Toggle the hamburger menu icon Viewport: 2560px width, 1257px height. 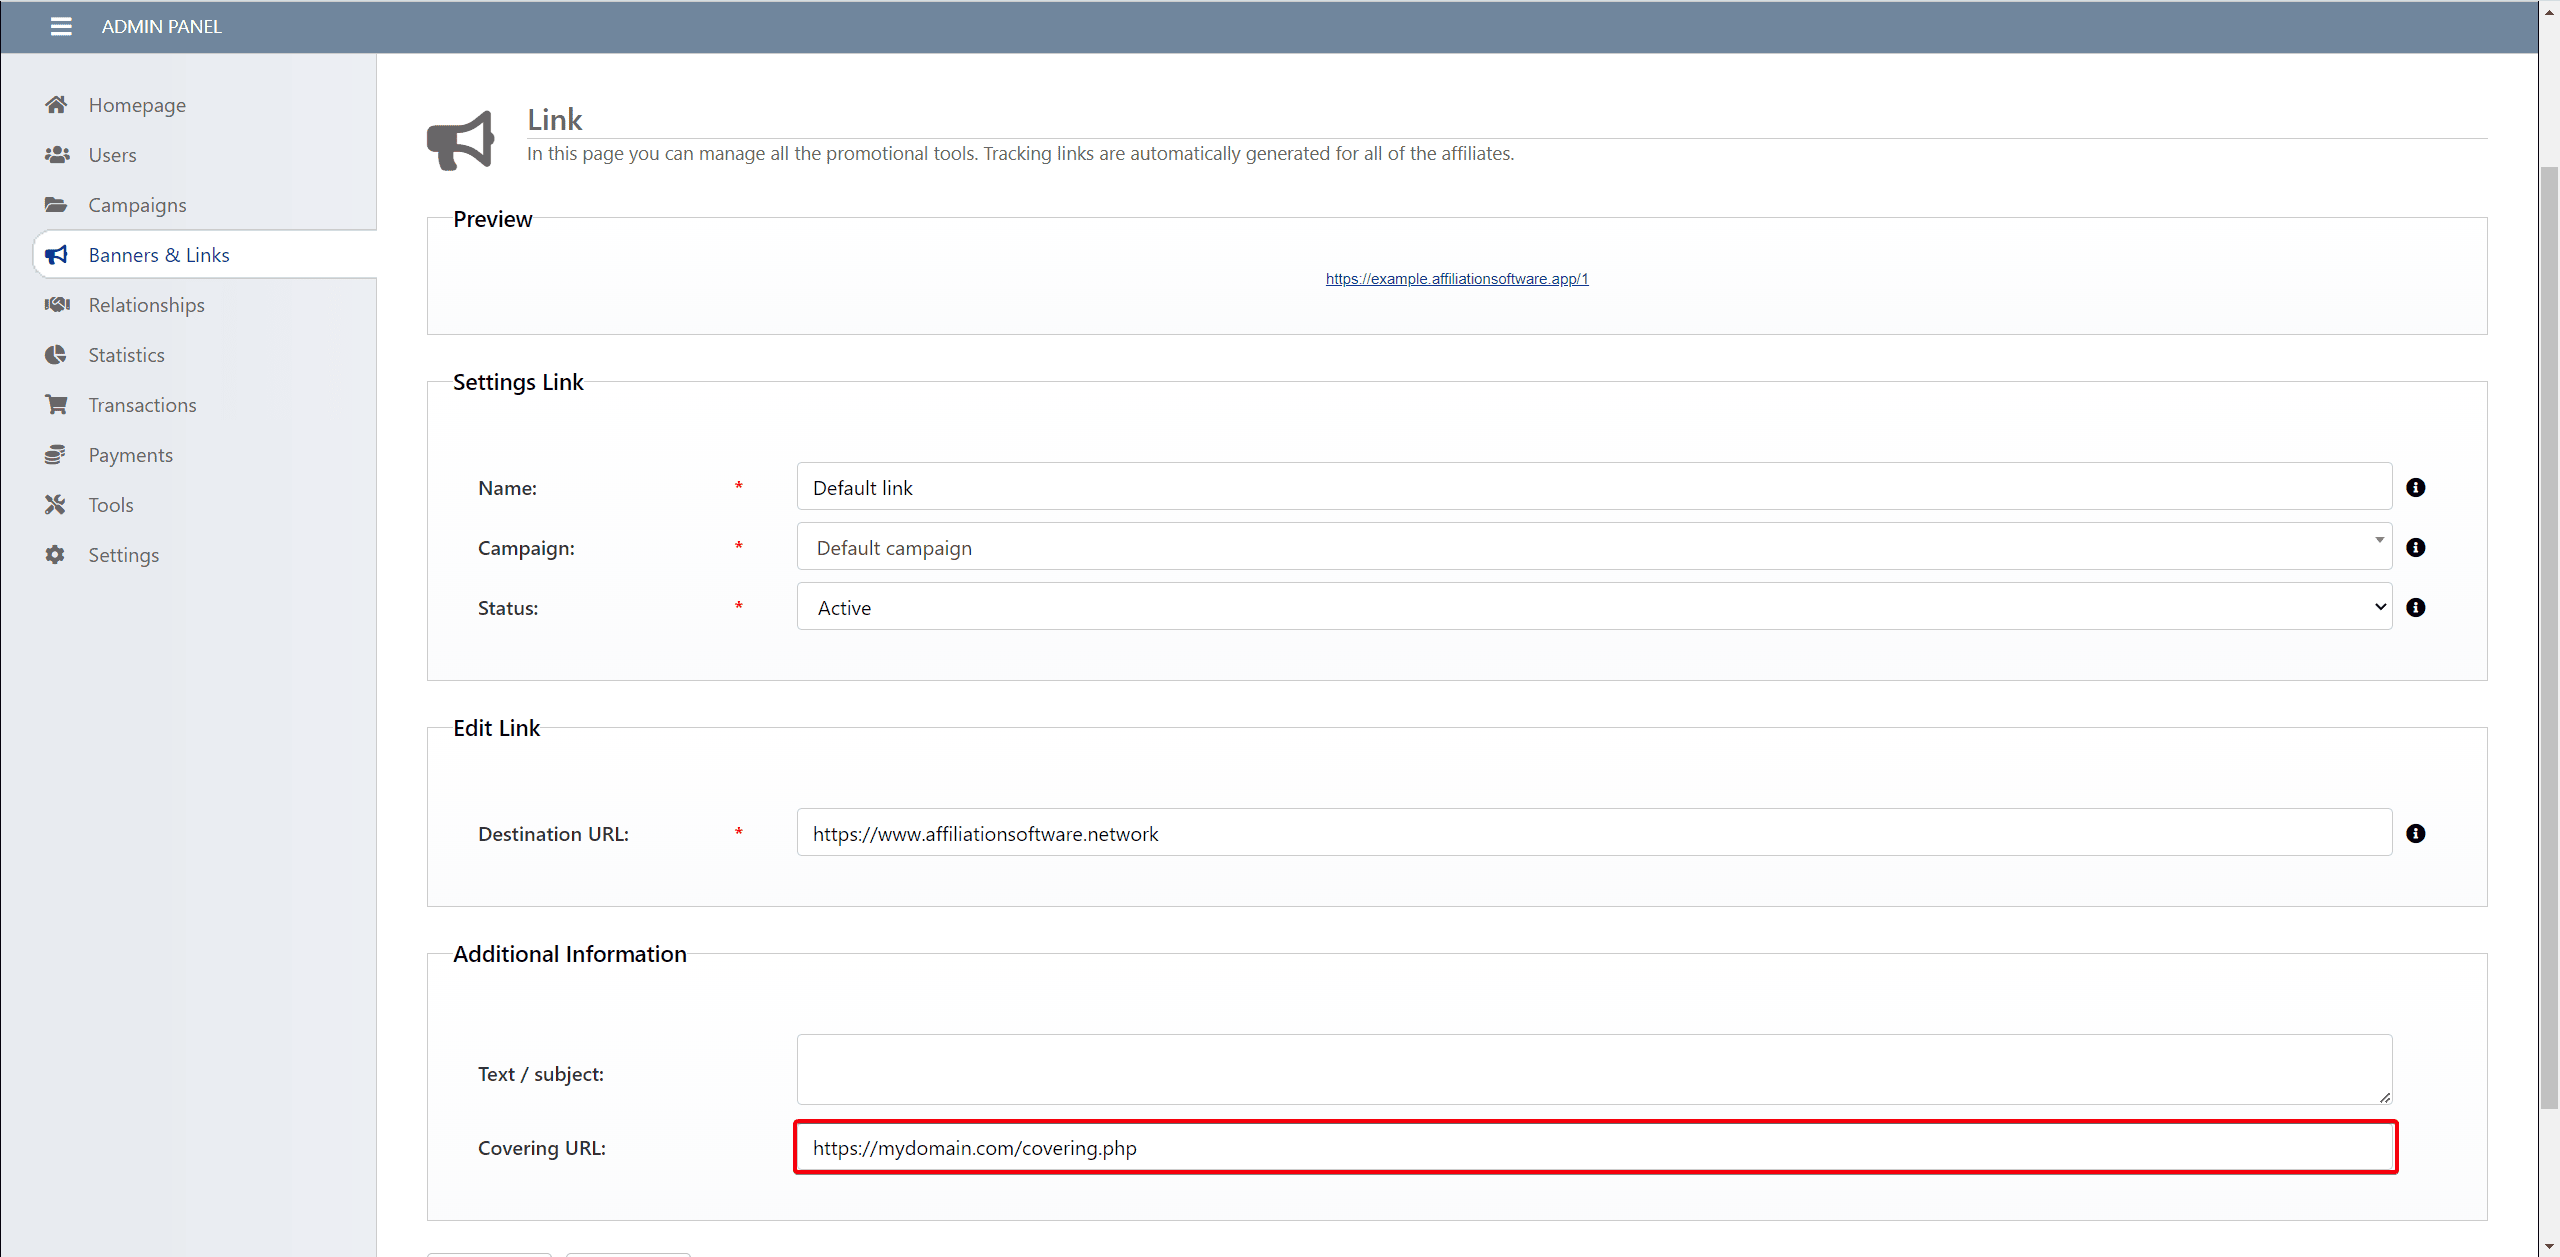click(61, 27)
